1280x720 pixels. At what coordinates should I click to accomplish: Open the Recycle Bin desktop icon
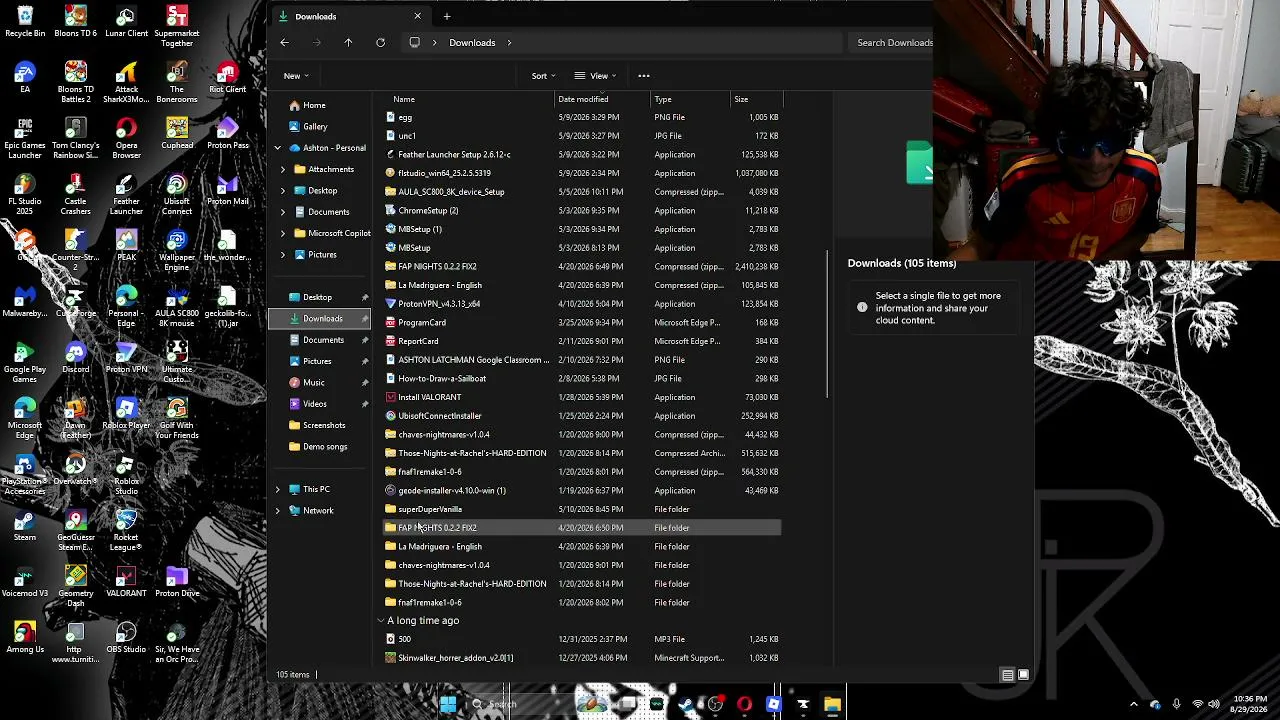tap(25, 22)
